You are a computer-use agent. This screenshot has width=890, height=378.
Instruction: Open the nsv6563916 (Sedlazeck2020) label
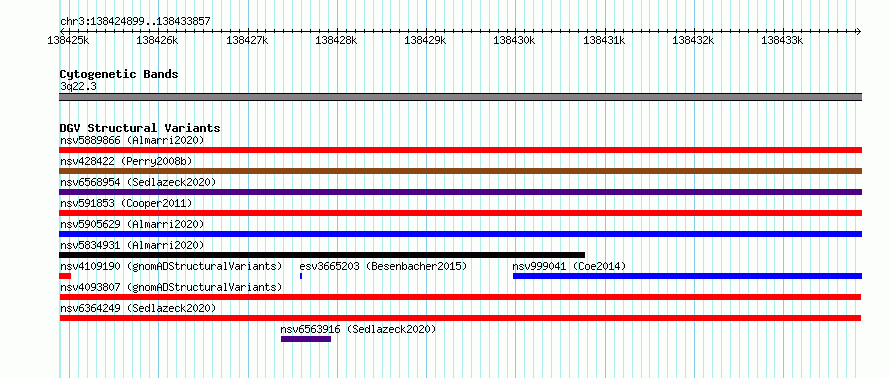[x=359, y=329]
